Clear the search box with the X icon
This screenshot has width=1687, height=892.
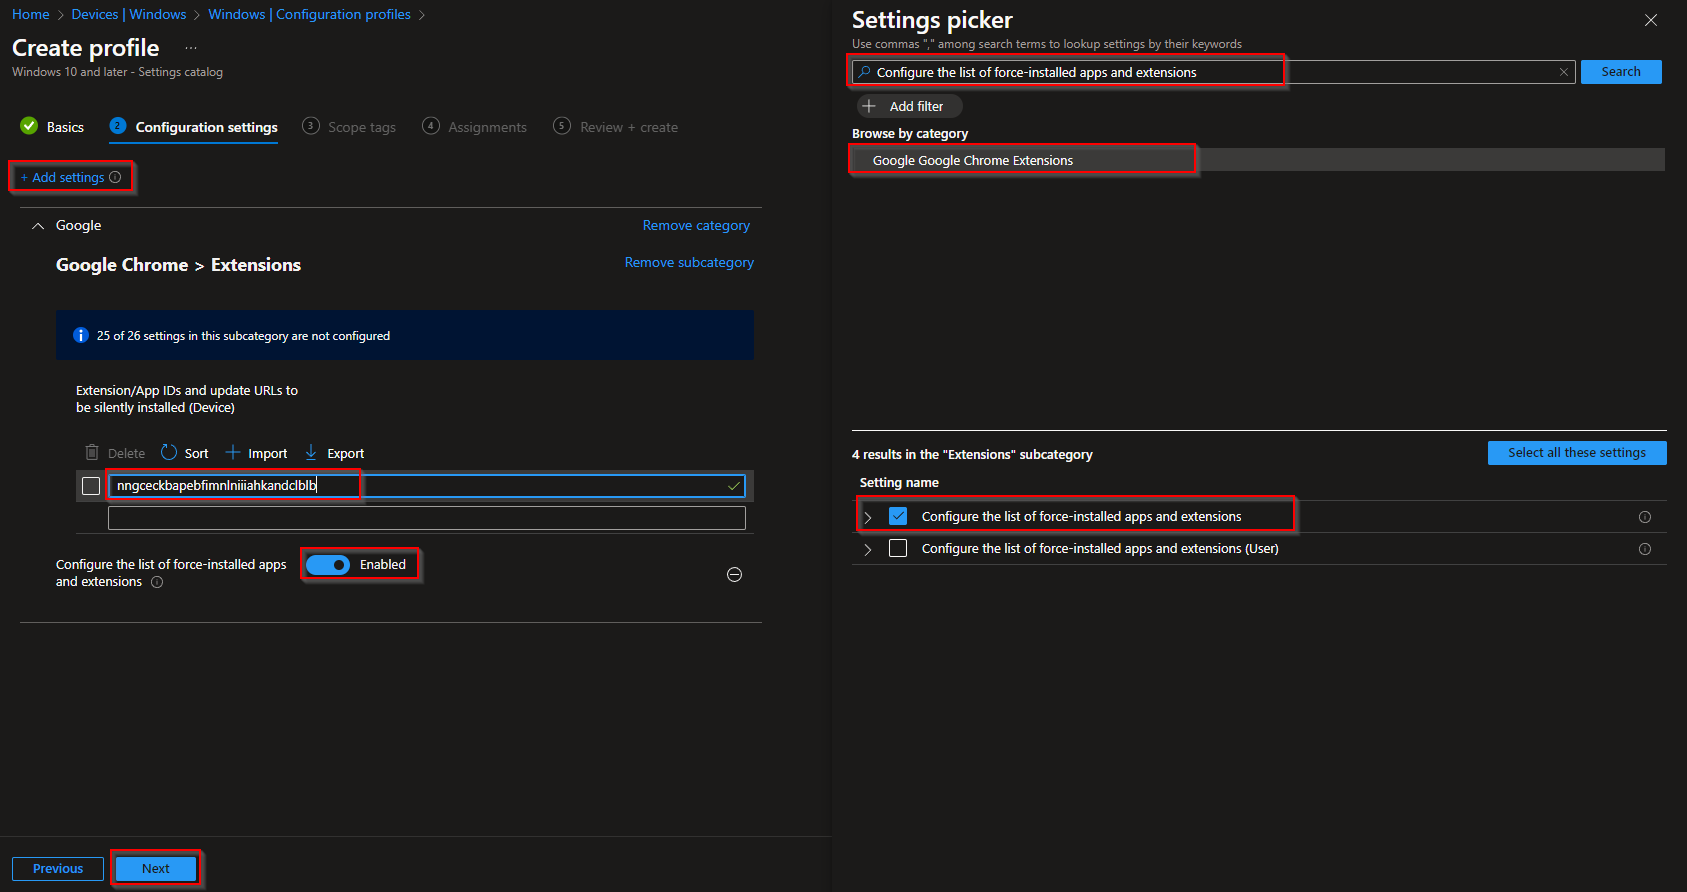click(x=1564, y=72)
